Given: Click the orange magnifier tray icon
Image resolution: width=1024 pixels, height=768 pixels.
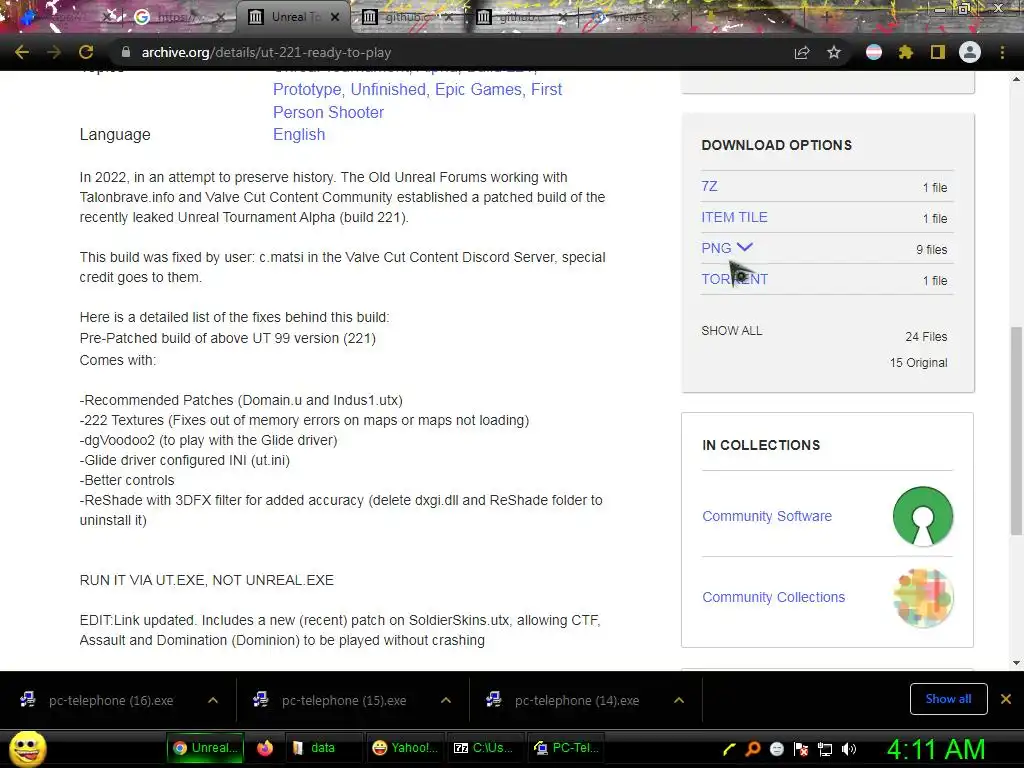Looking at the screenshot, I should coord(753,750).
